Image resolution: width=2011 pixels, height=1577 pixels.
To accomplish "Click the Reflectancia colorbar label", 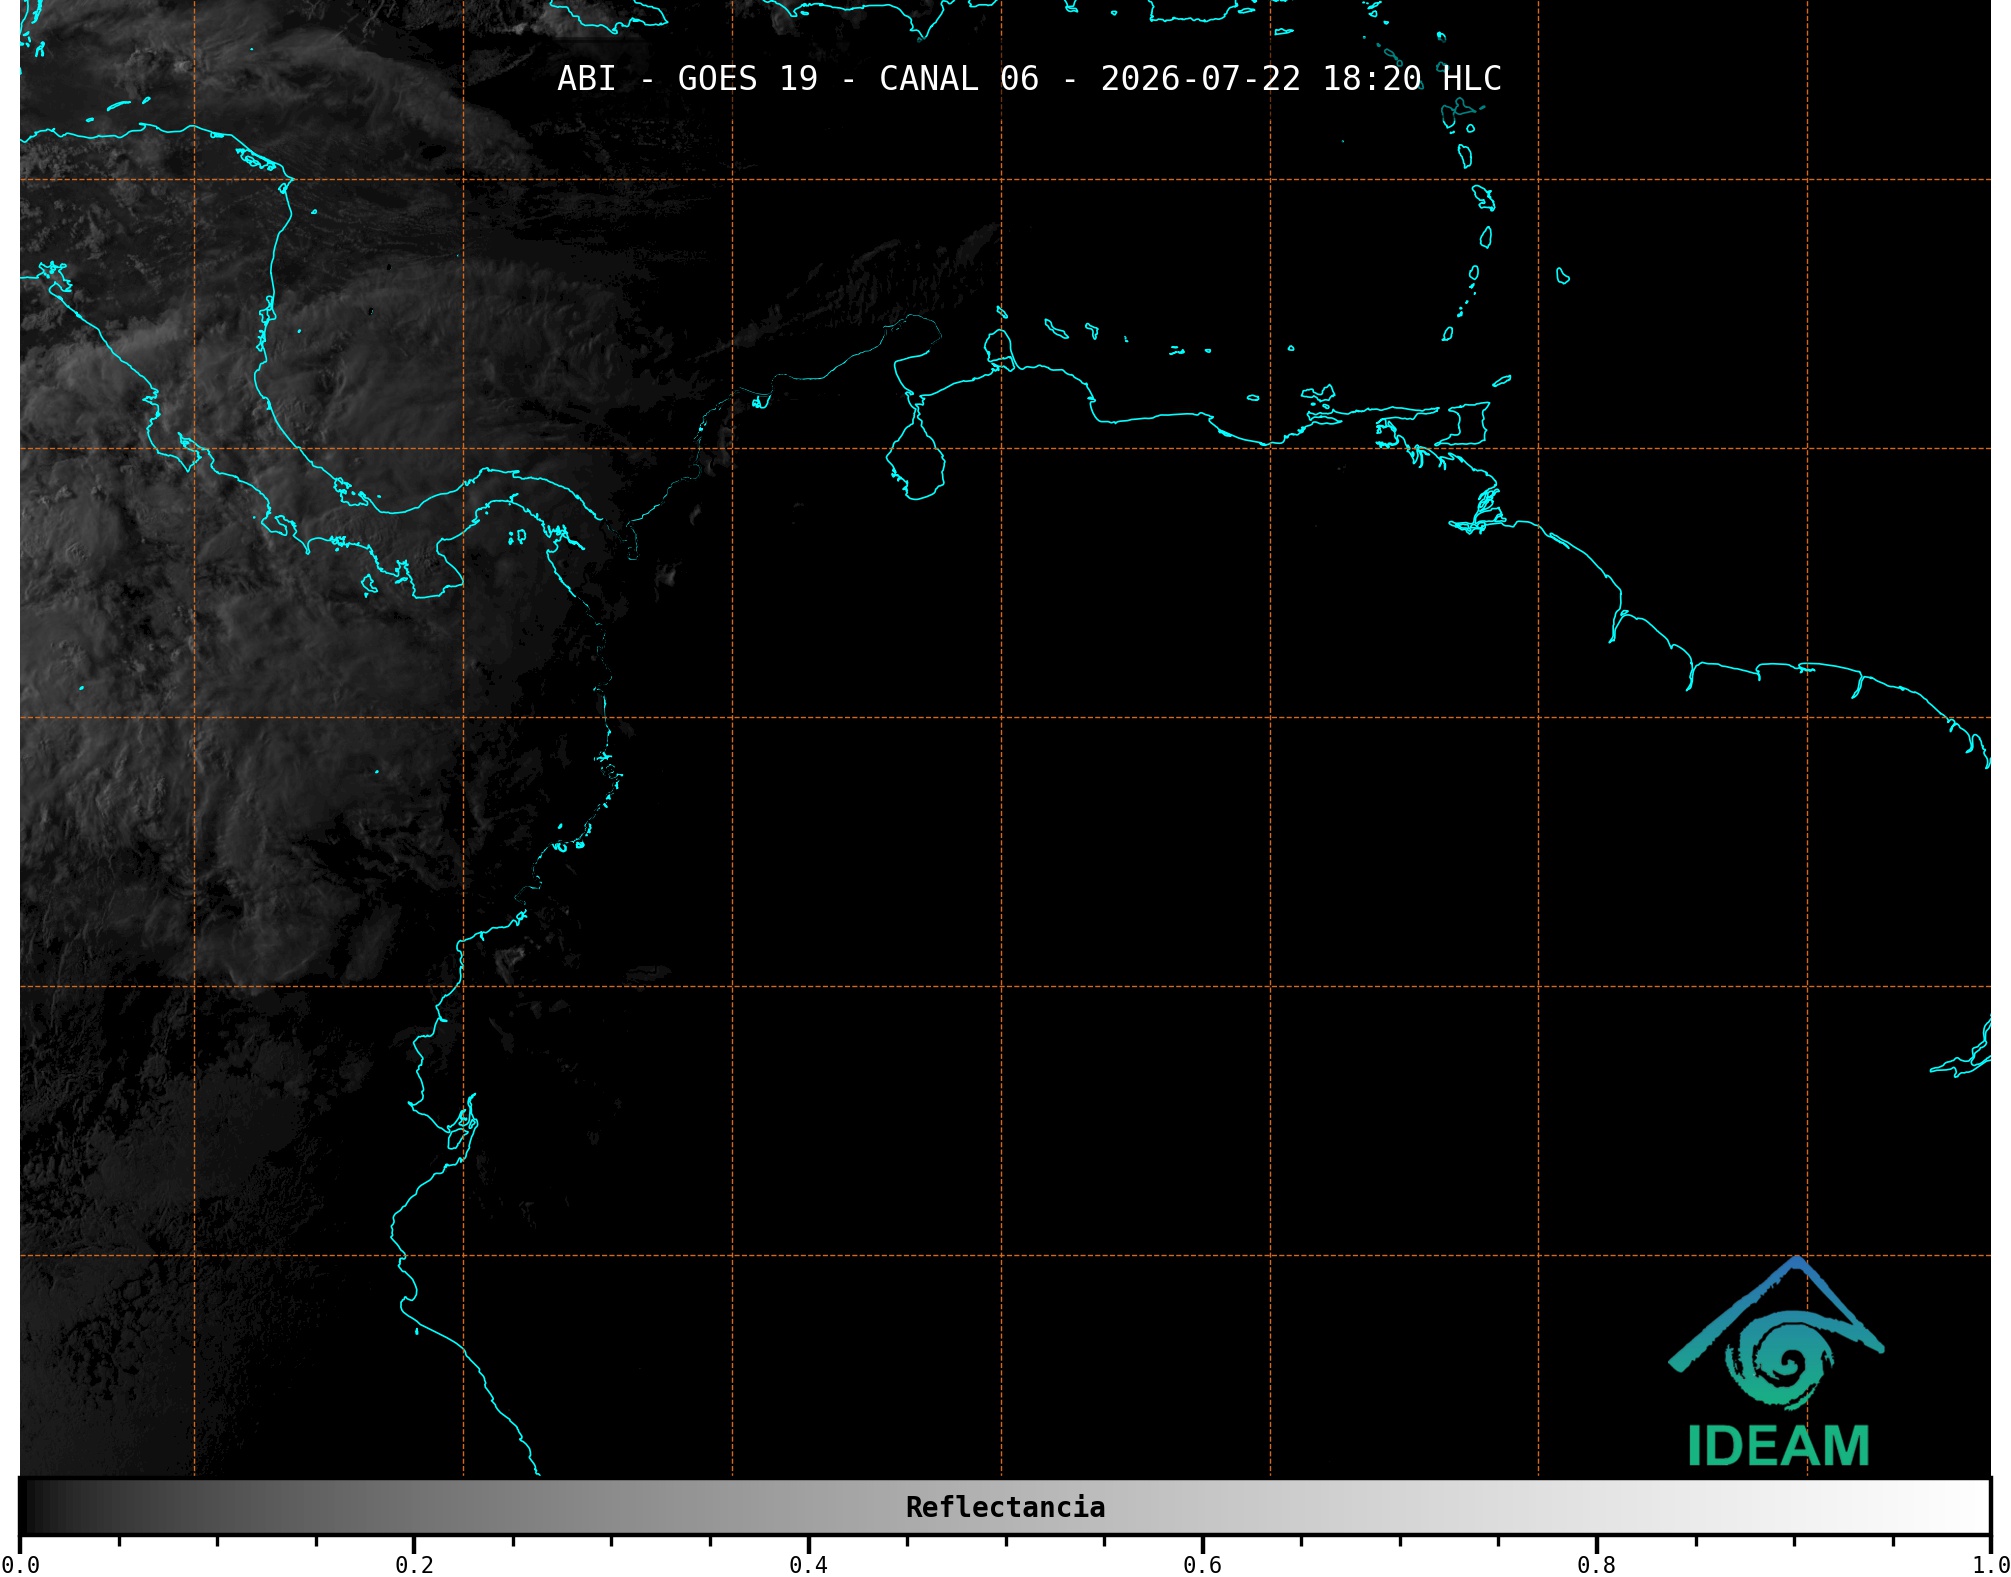I will (x=1005, y=1507).
